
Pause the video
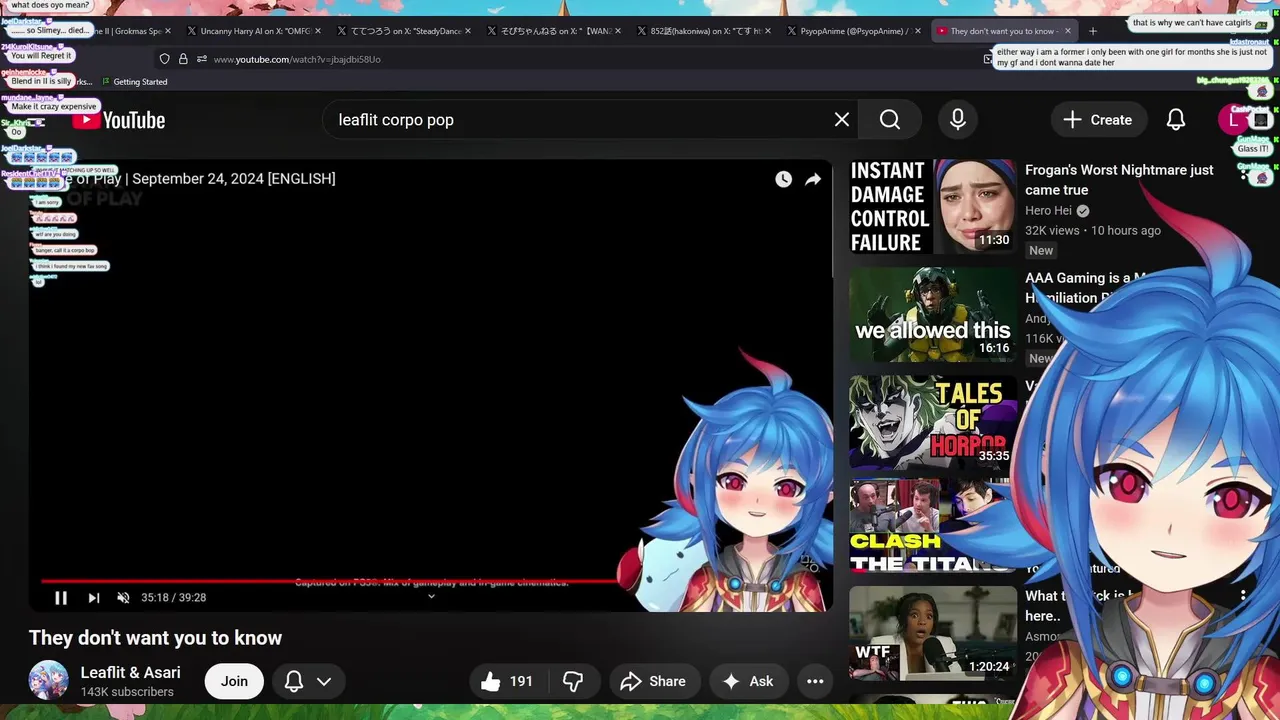click(61, 598)
